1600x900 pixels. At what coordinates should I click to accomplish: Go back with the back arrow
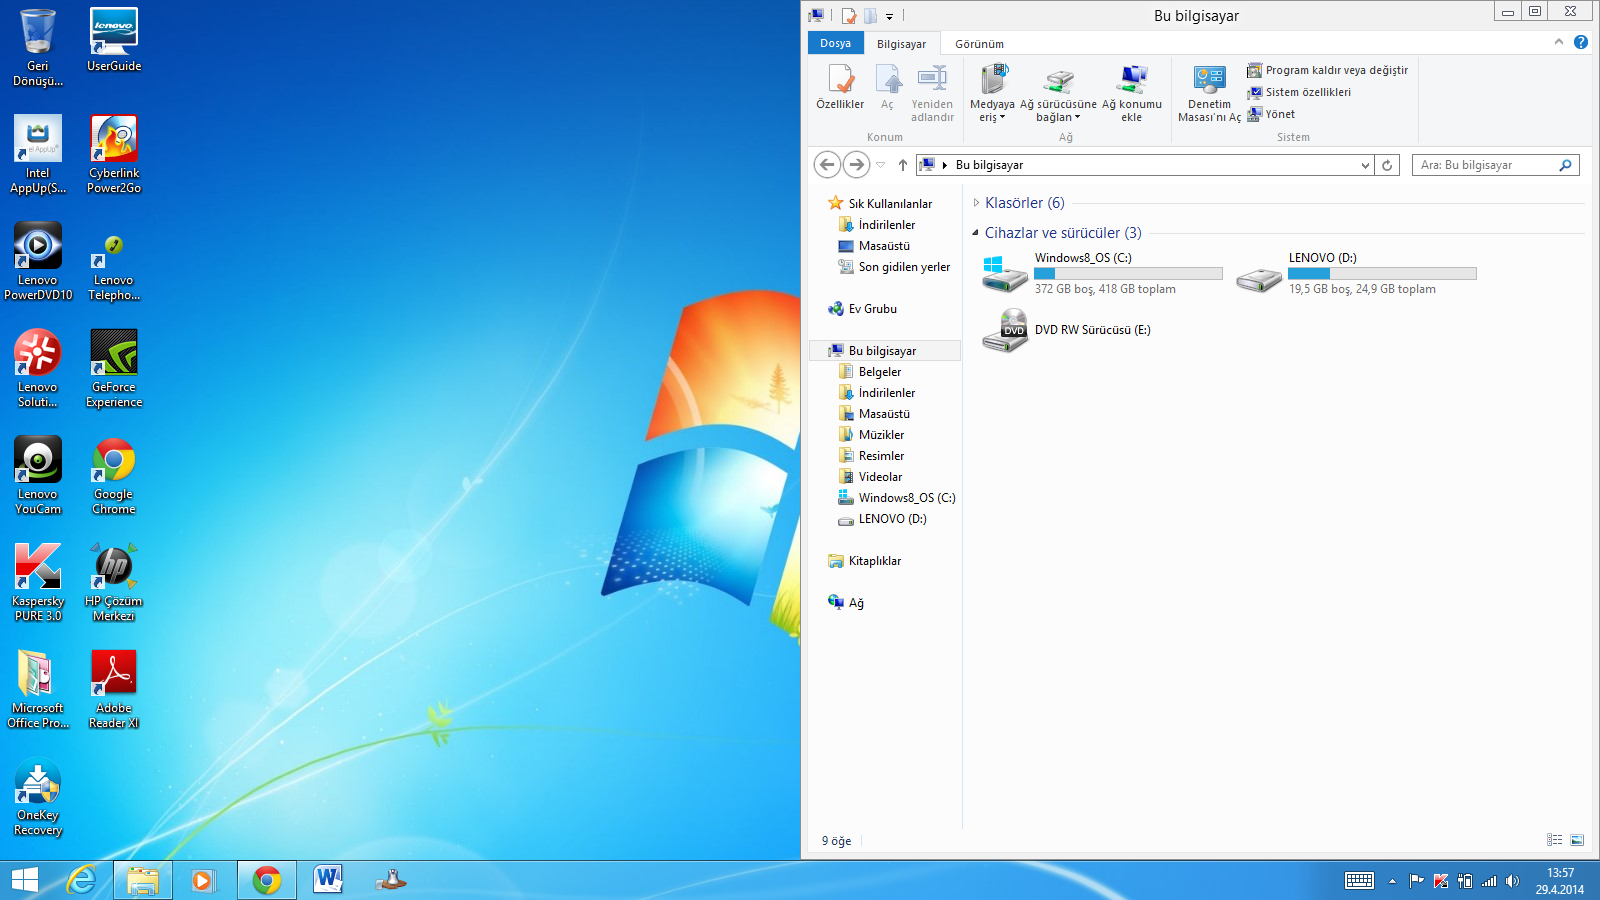tap(827, 164)
